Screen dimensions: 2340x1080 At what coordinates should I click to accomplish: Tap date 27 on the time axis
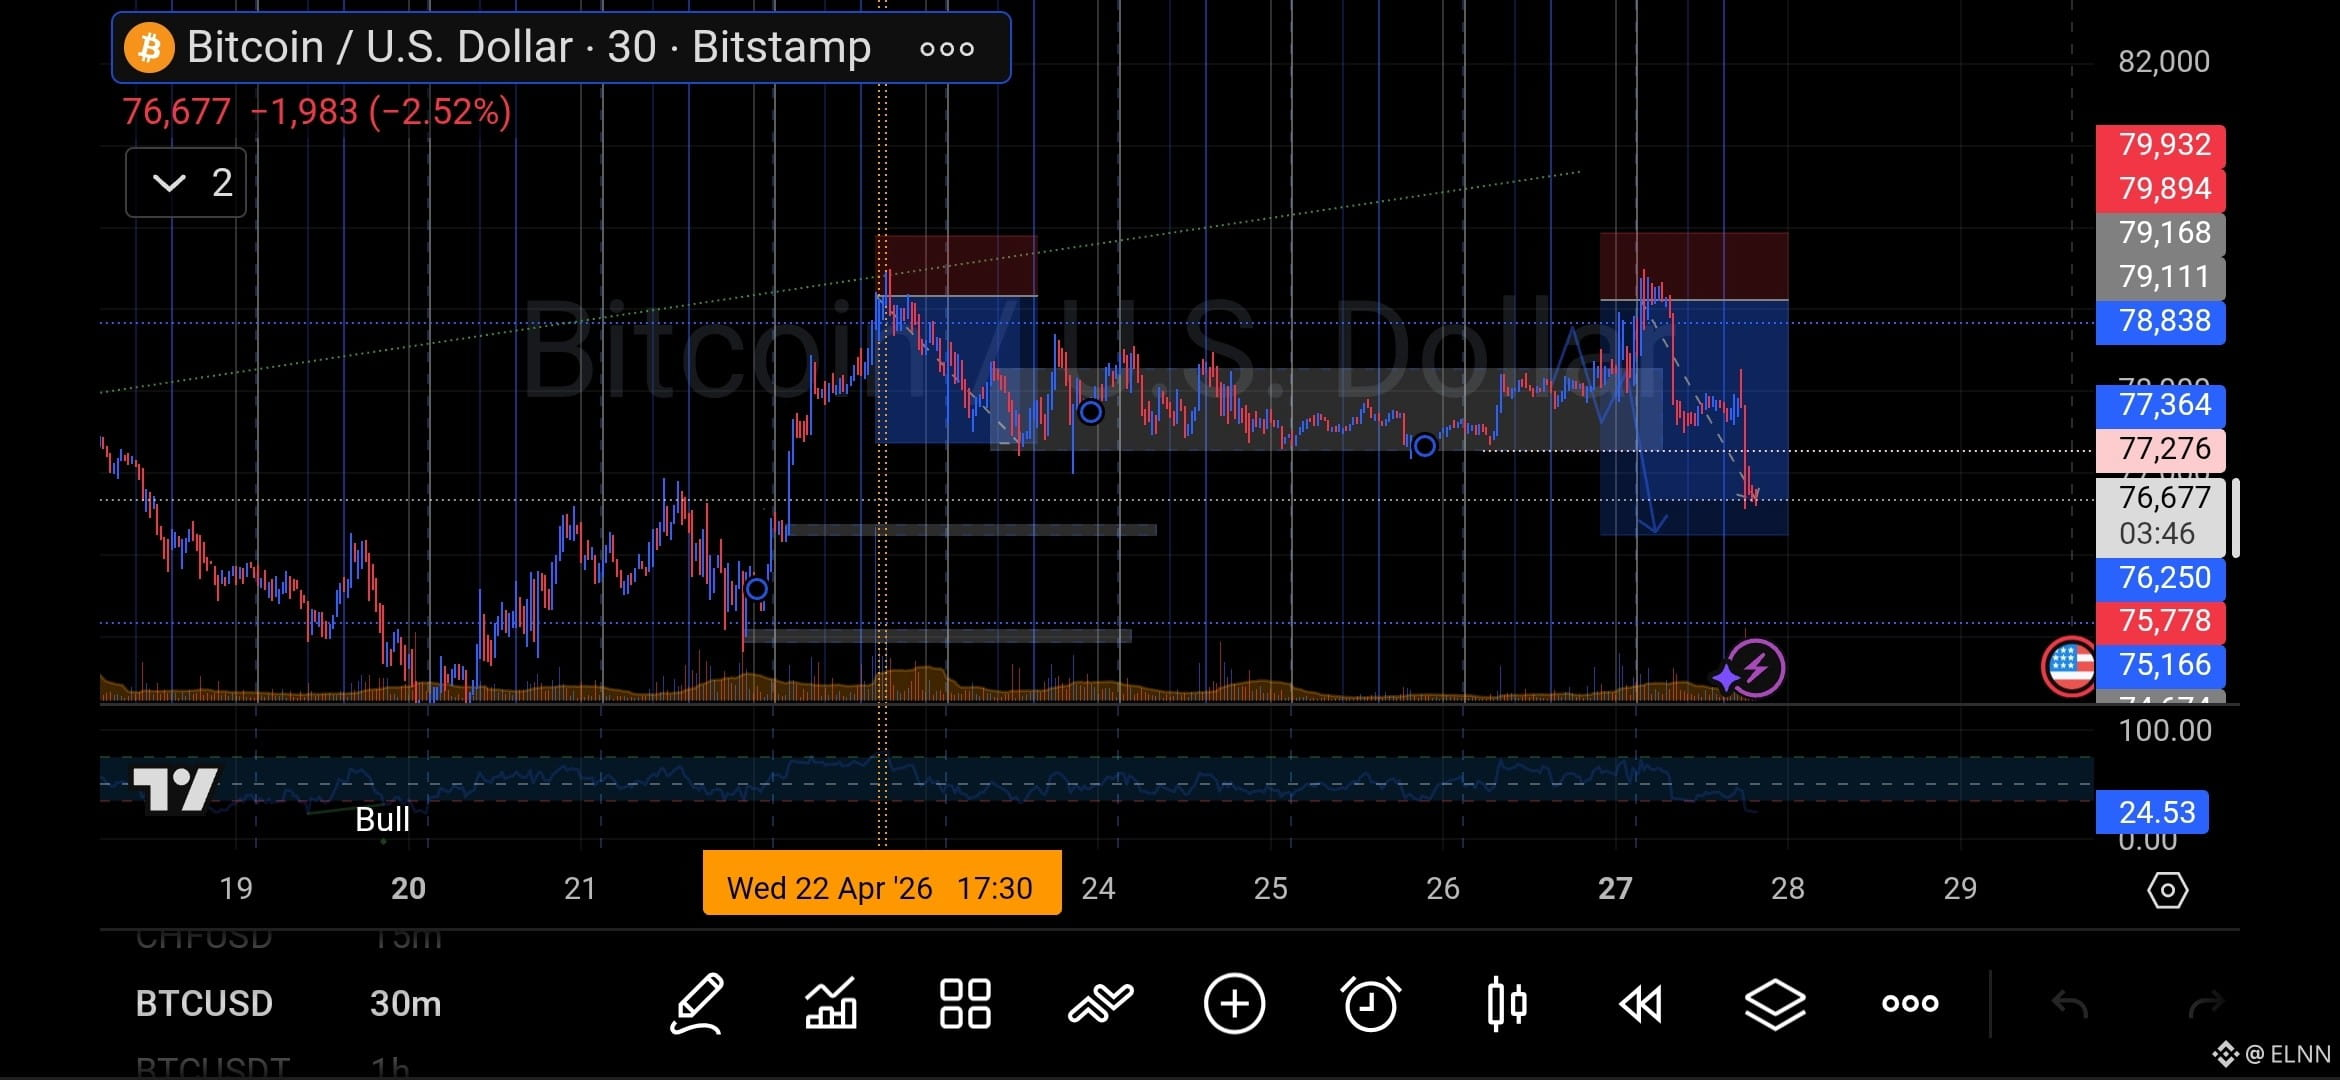click(1615, 888)
